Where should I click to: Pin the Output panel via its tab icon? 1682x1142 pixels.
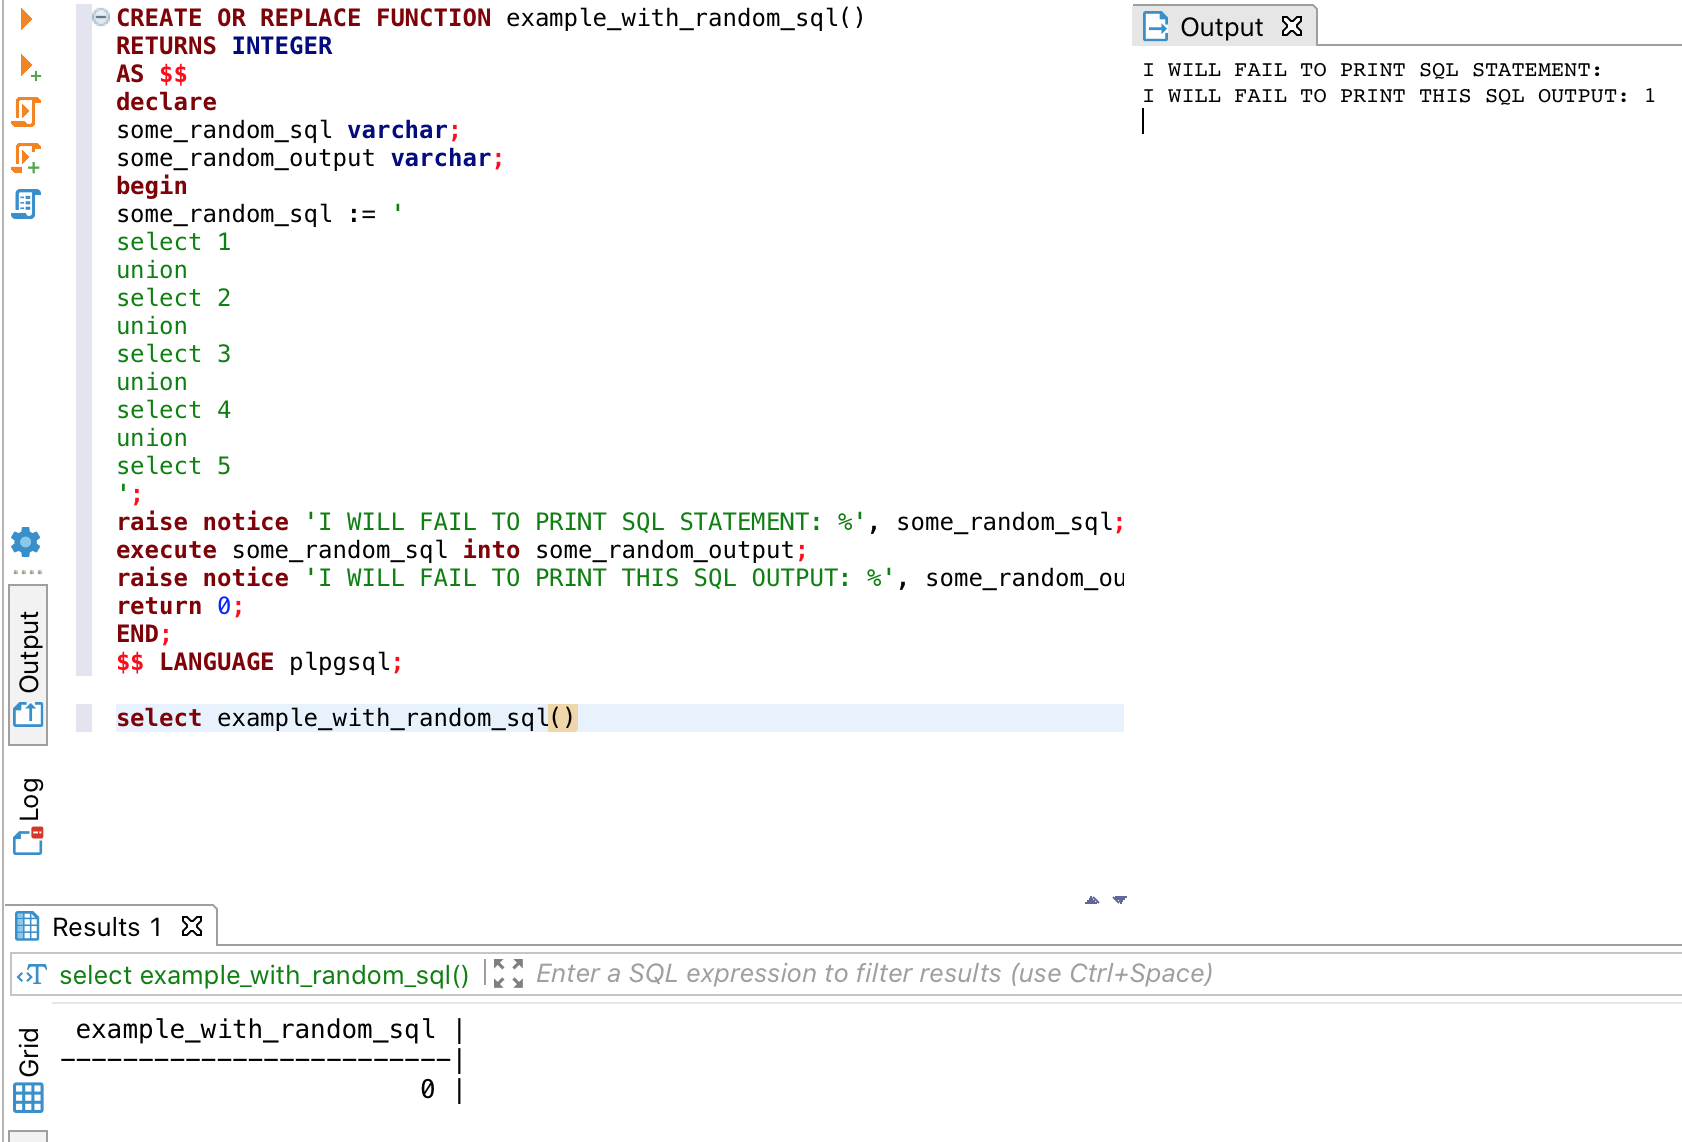1290,27
